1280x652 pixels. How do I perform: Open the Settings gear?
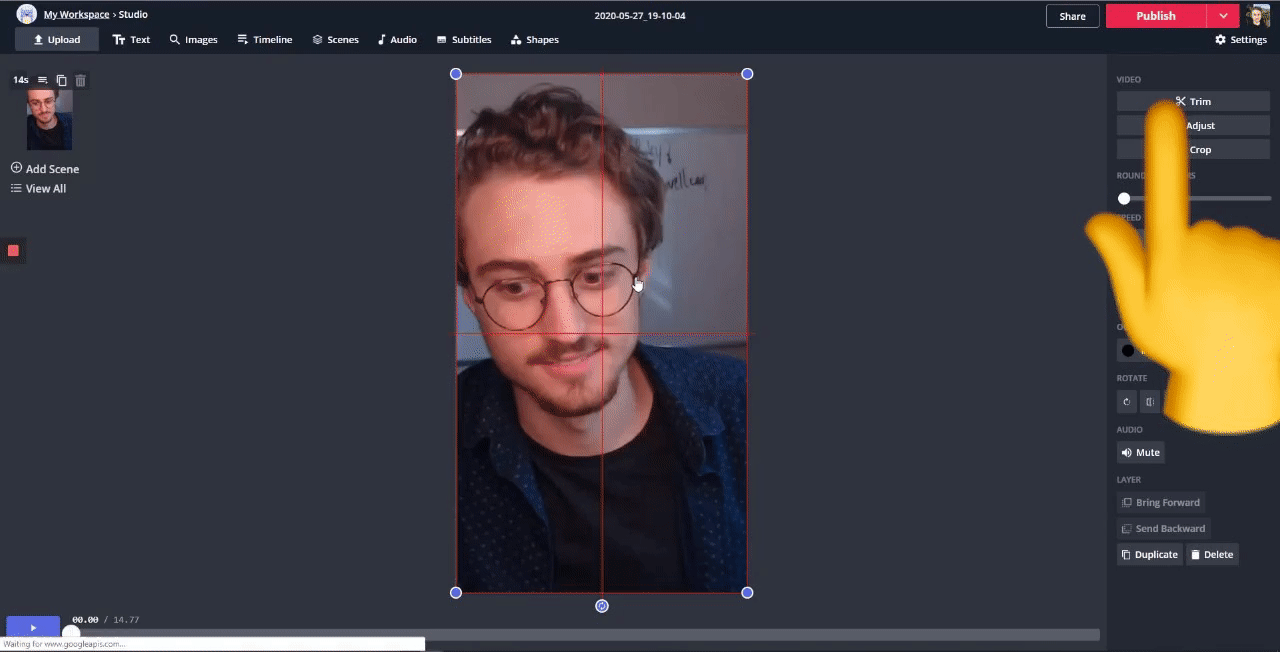coord(1240,40)
